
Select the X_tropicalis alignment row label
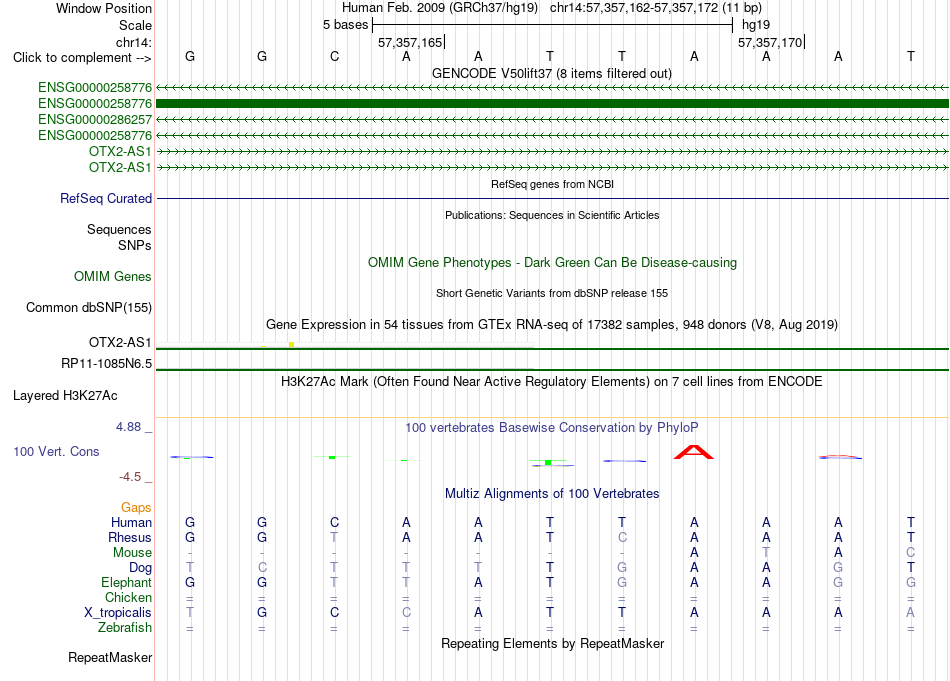(x=118, y=613)
